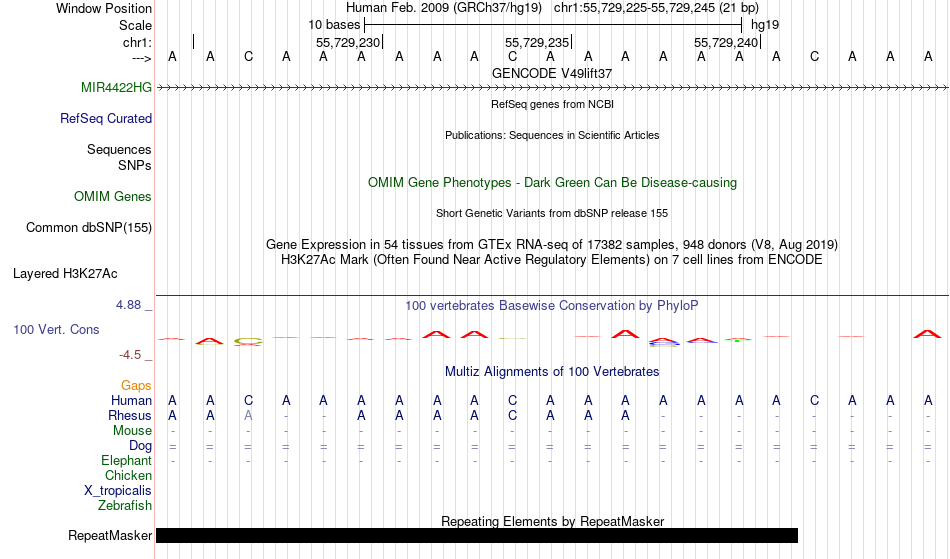The width and height of the screenshot is (950, 559).
Task: Click the MIR4422HG gene label
Action: pos(116,87)
